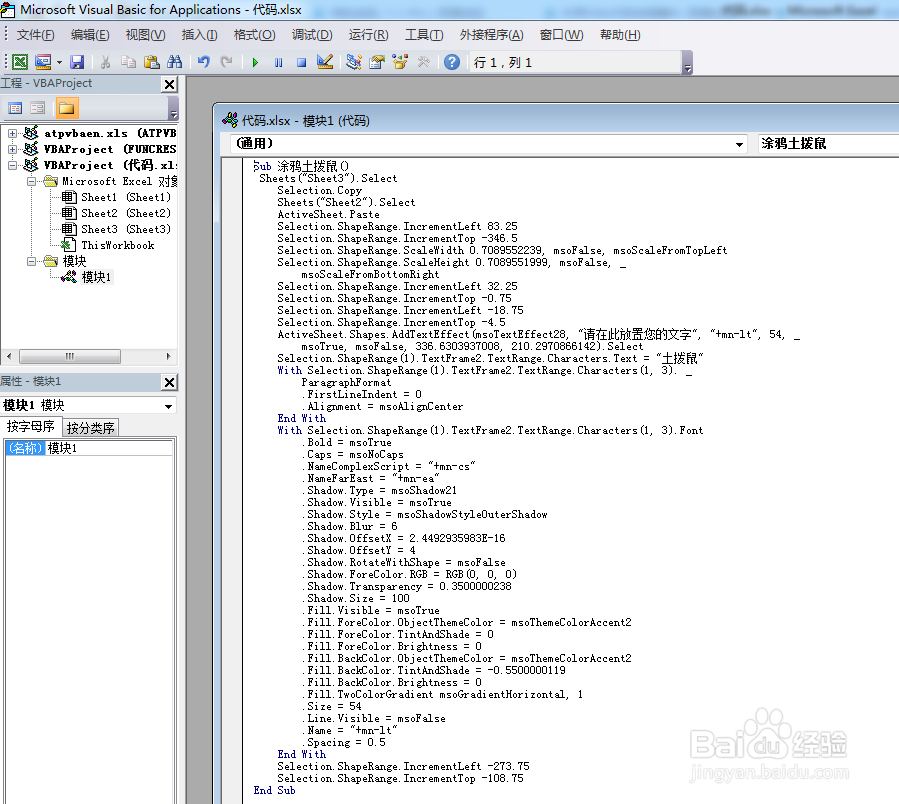
Task: Switch to 按分类序 tab
Action: pyautogui.click(x=90, y=428)
